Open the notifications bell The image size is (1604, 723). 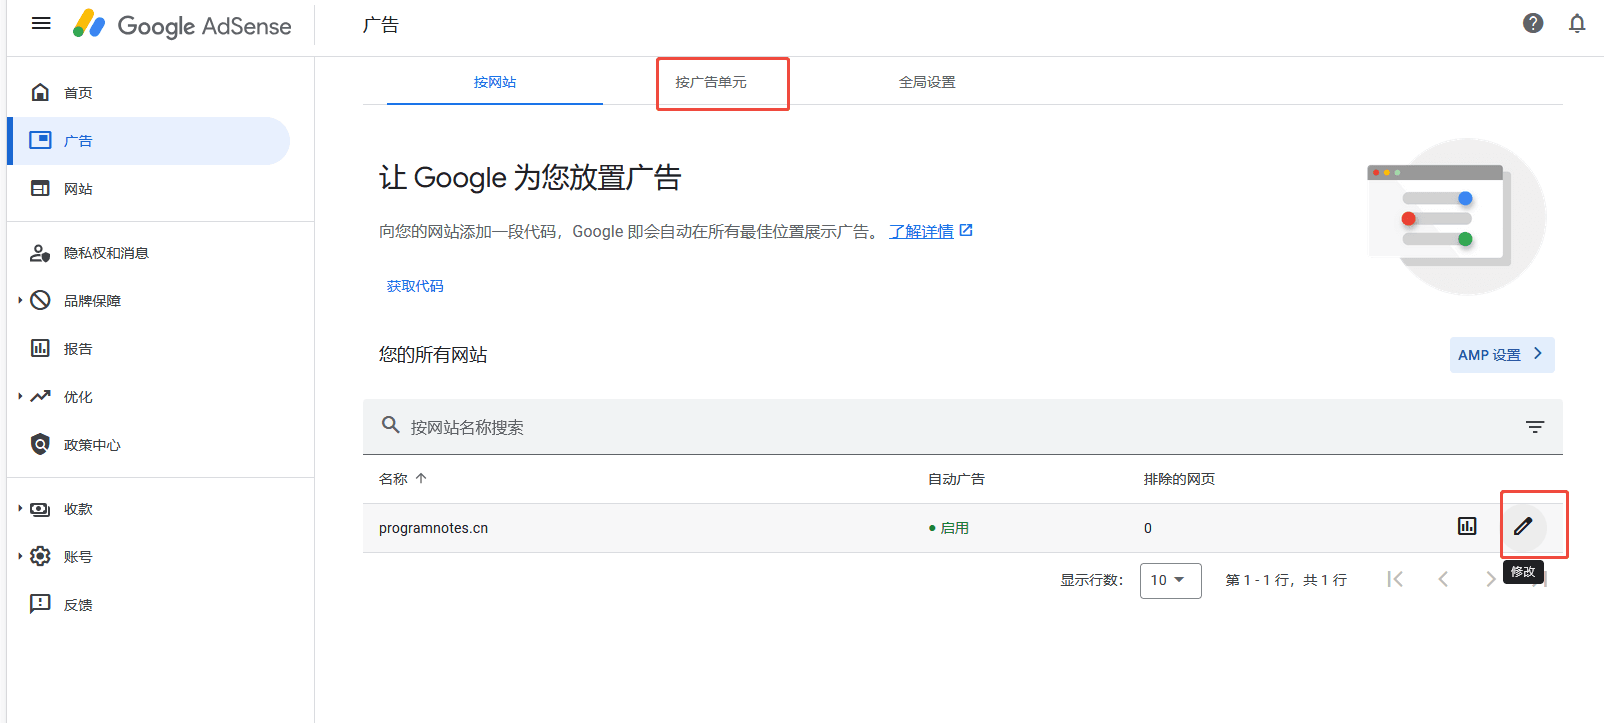pos(1576,23)
